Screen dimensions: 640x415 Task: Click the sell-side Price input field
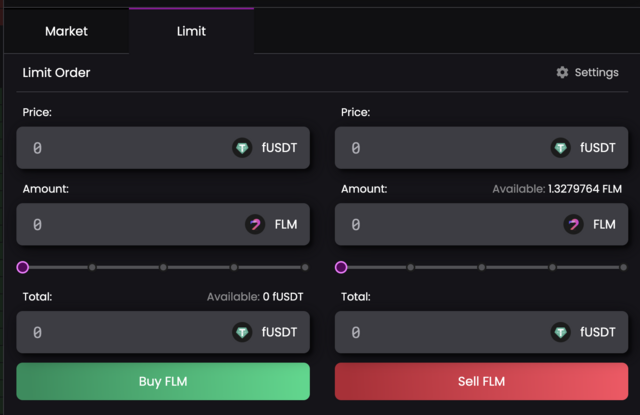[481, 148]
